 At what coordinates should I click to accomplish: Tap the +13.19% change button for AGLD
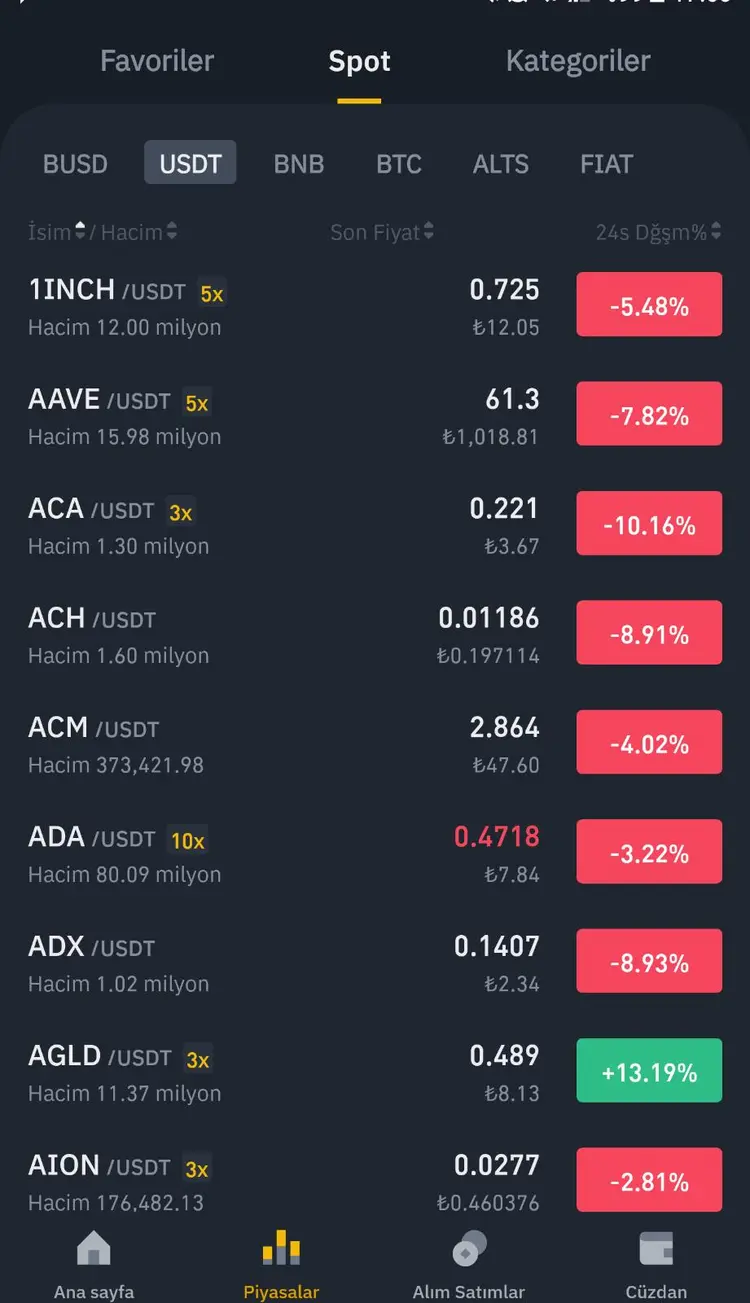(649, 1071)
